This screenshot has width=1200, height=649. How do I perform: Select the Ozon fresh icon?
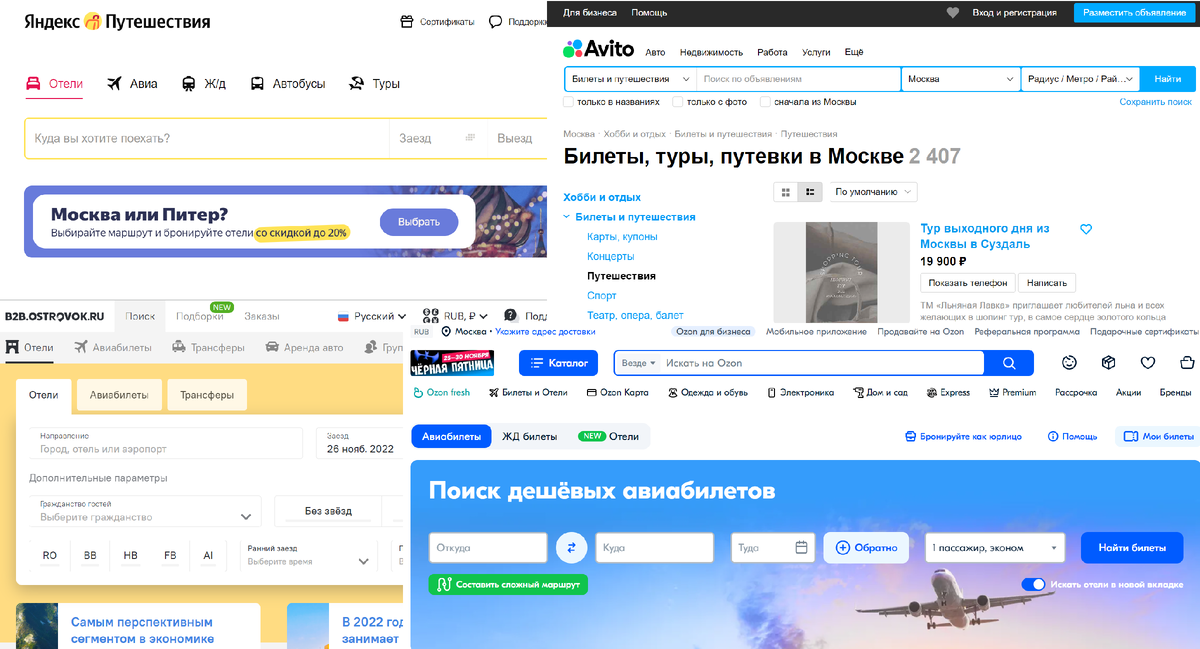click(418, 391)
